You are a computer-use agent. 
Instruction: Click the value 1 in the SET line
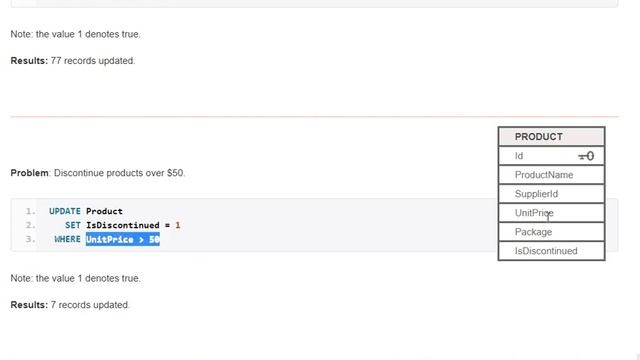point(178,225)
